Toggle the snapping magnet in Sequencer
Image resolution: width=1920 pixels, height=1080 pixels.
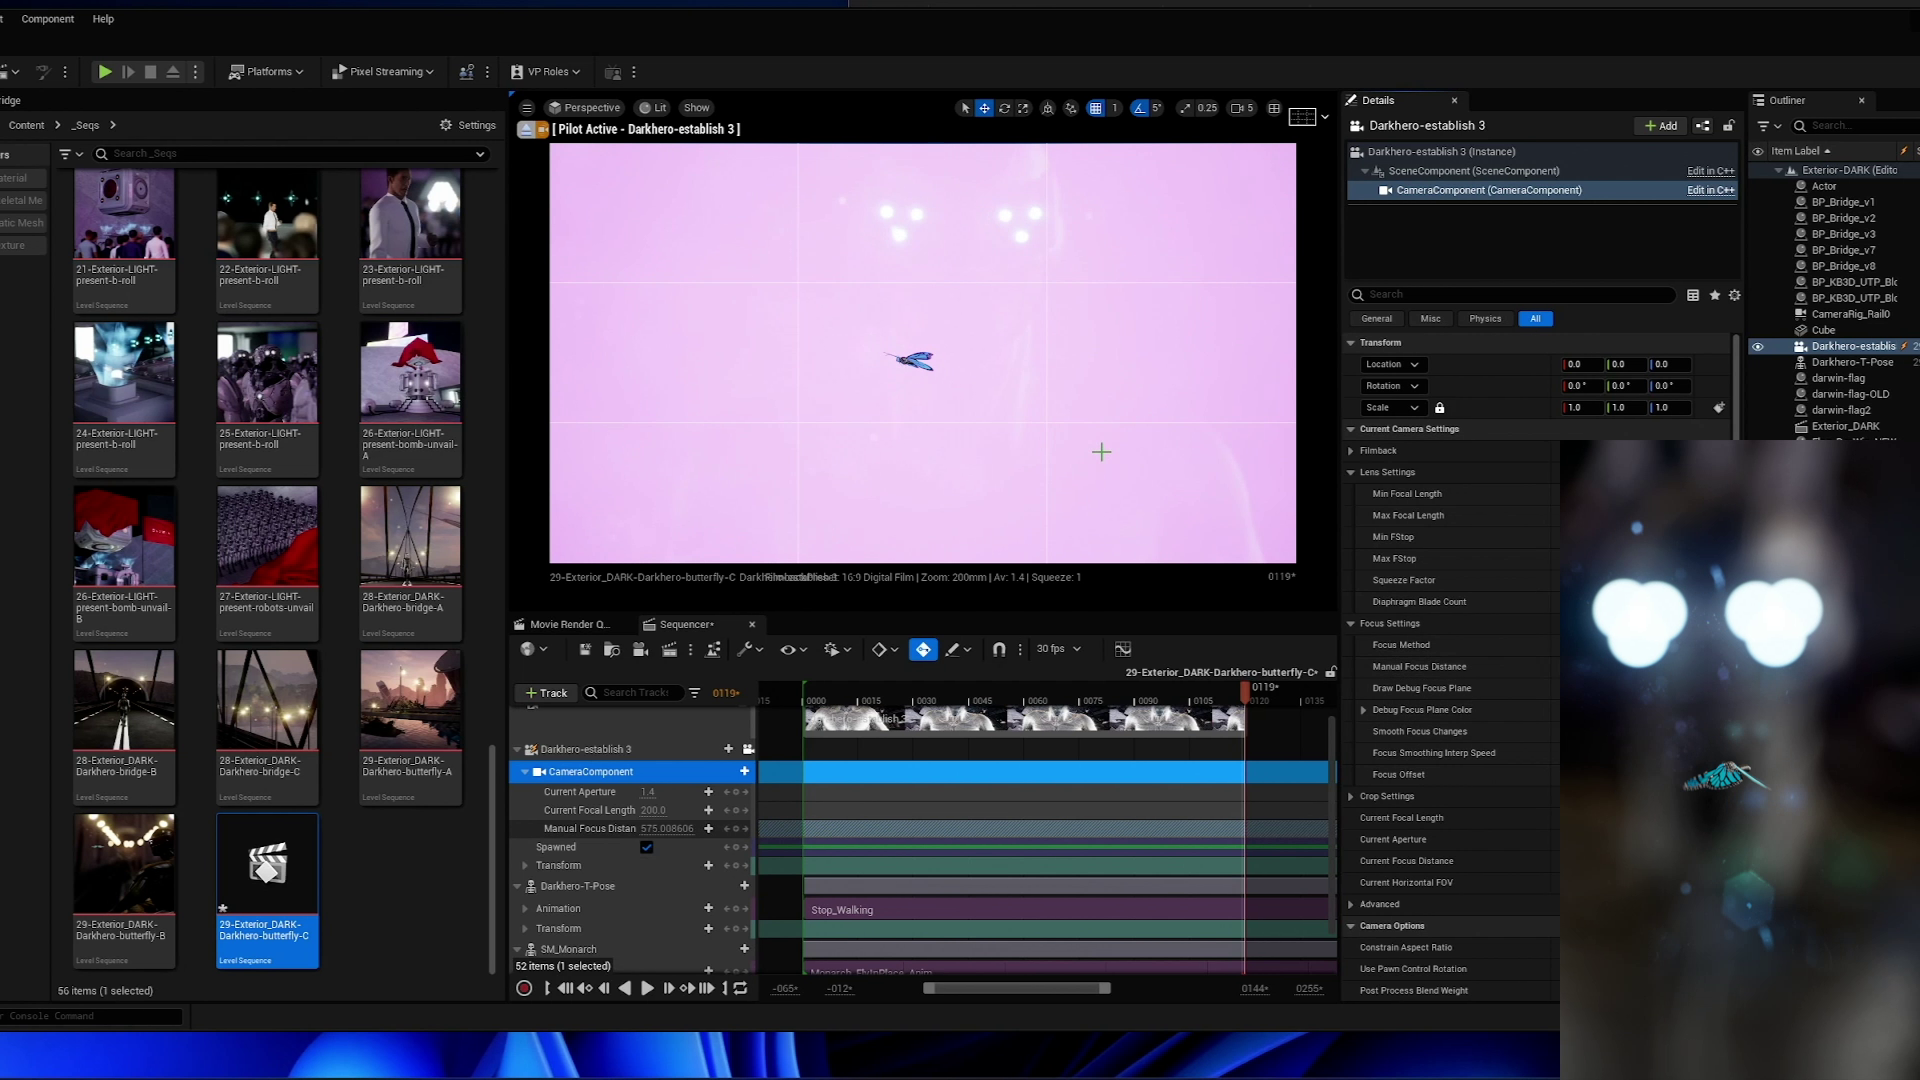tap(998, 650)
